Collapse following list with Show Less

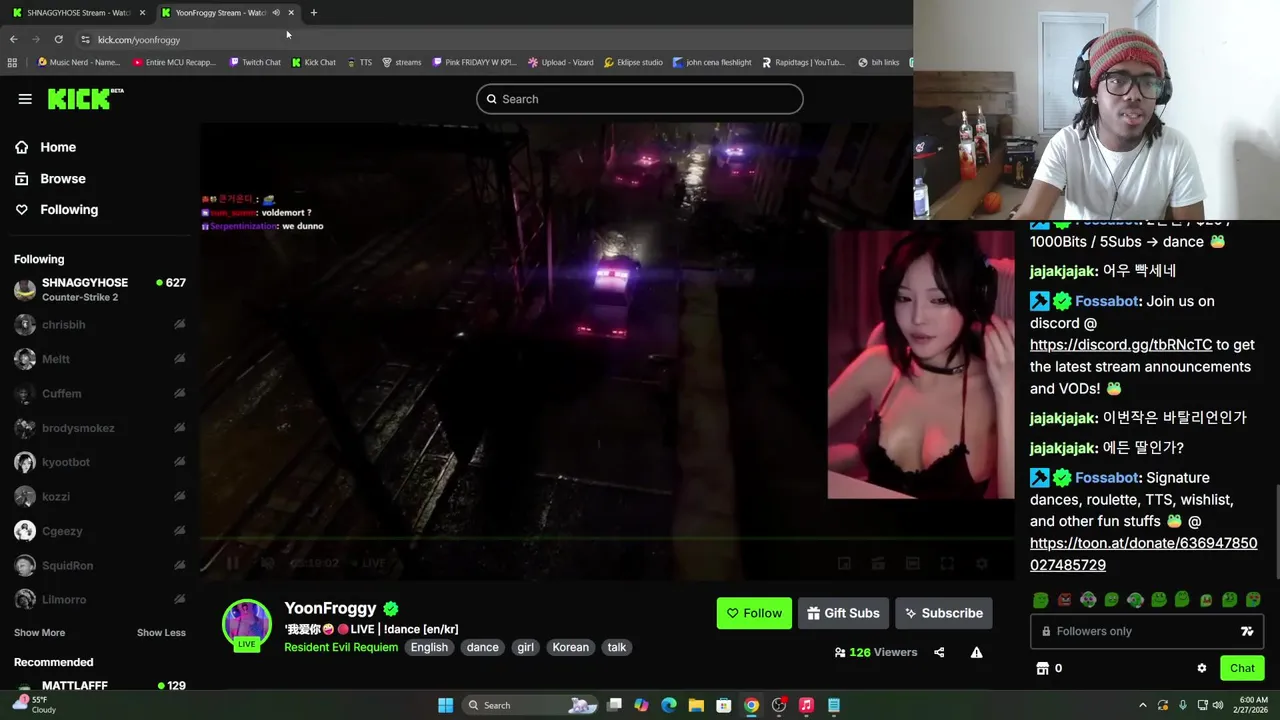(x=161, y=632)
